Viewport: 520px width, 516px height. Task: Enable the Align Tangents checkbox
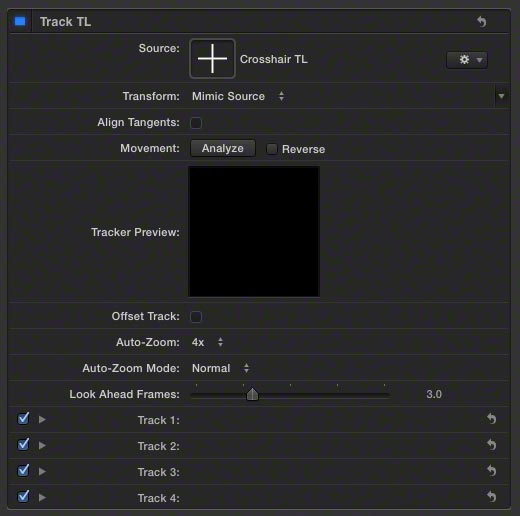coord(196,123)
